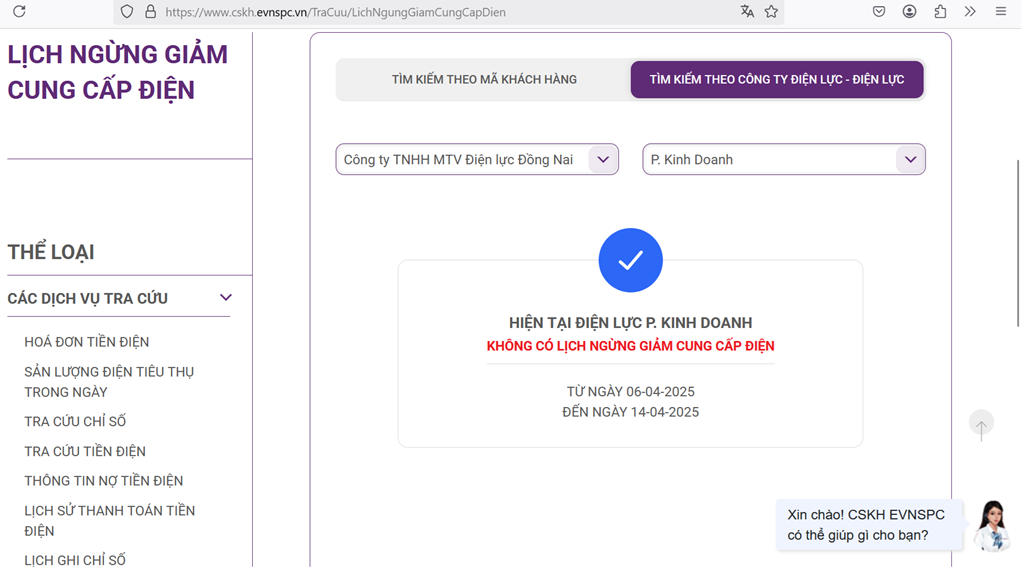Open the browser extensions icon
Image resolution: width=1024 pixels, height=573 pixels.
pos(940,12)
